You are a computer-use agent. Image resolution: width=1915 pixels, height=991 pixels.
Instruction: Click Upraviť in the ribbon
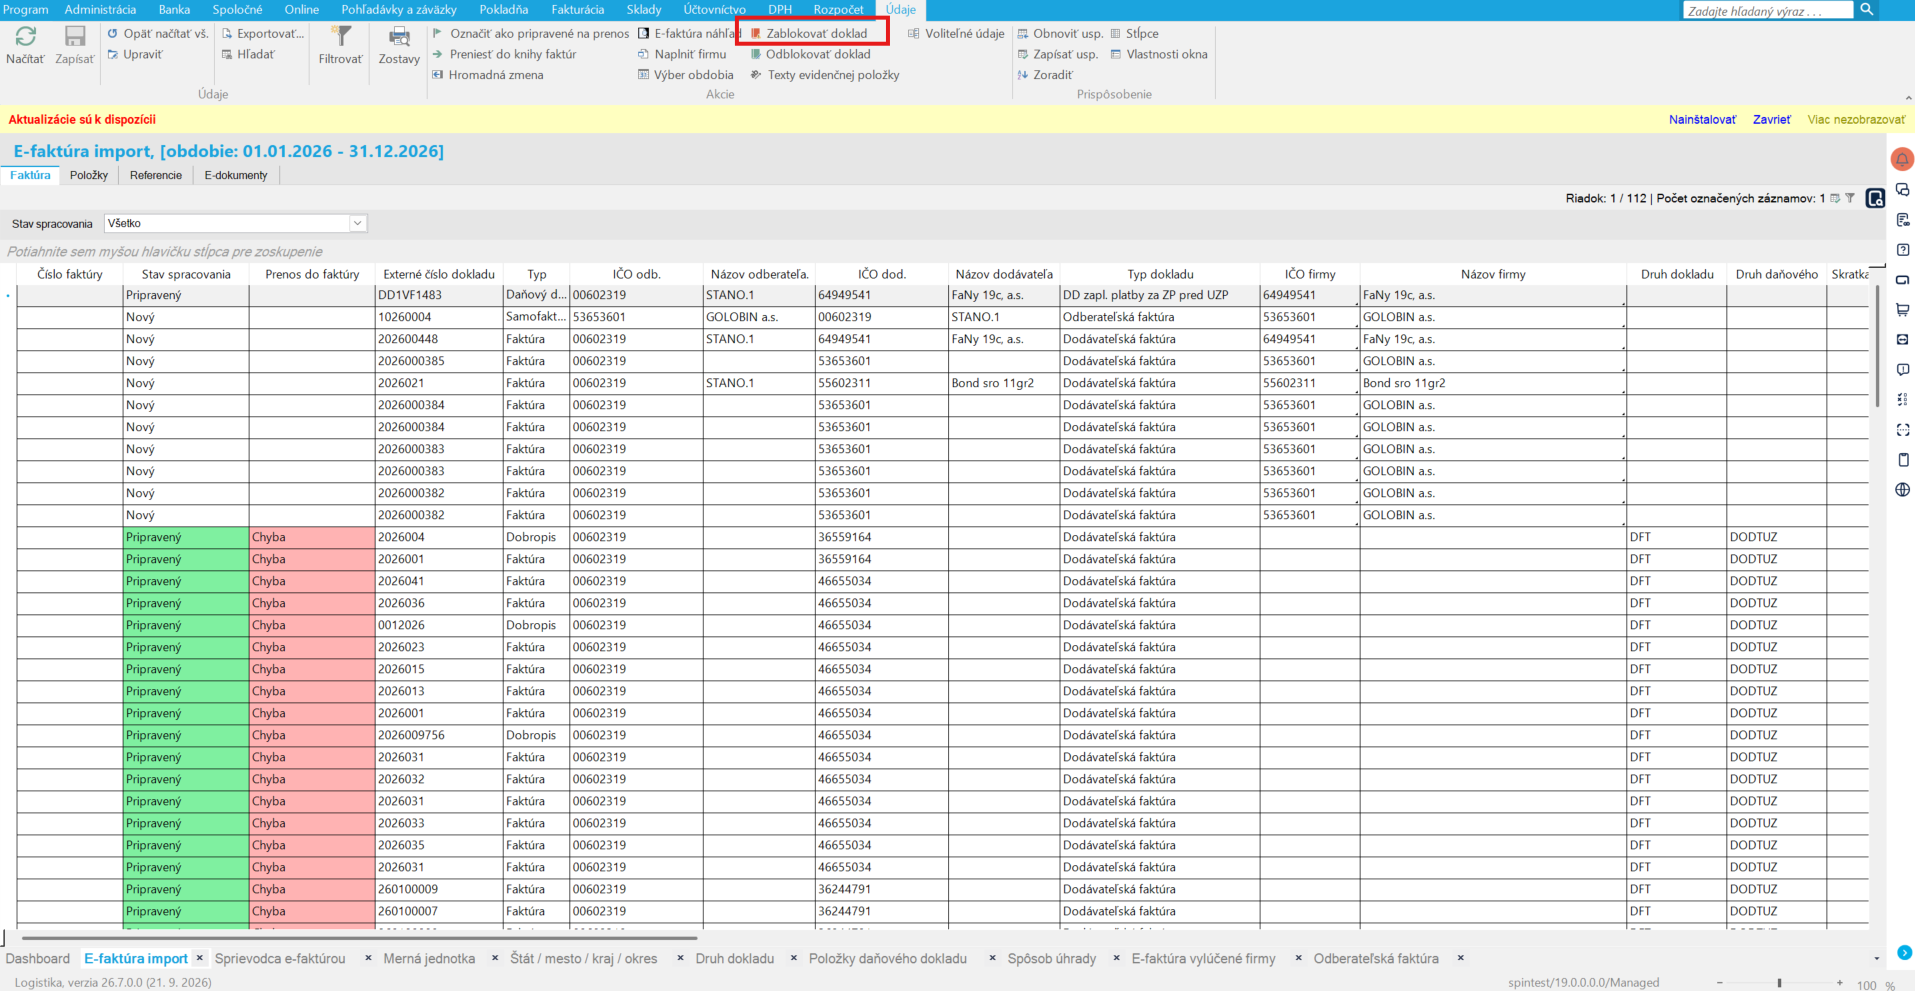pos(135,54)
